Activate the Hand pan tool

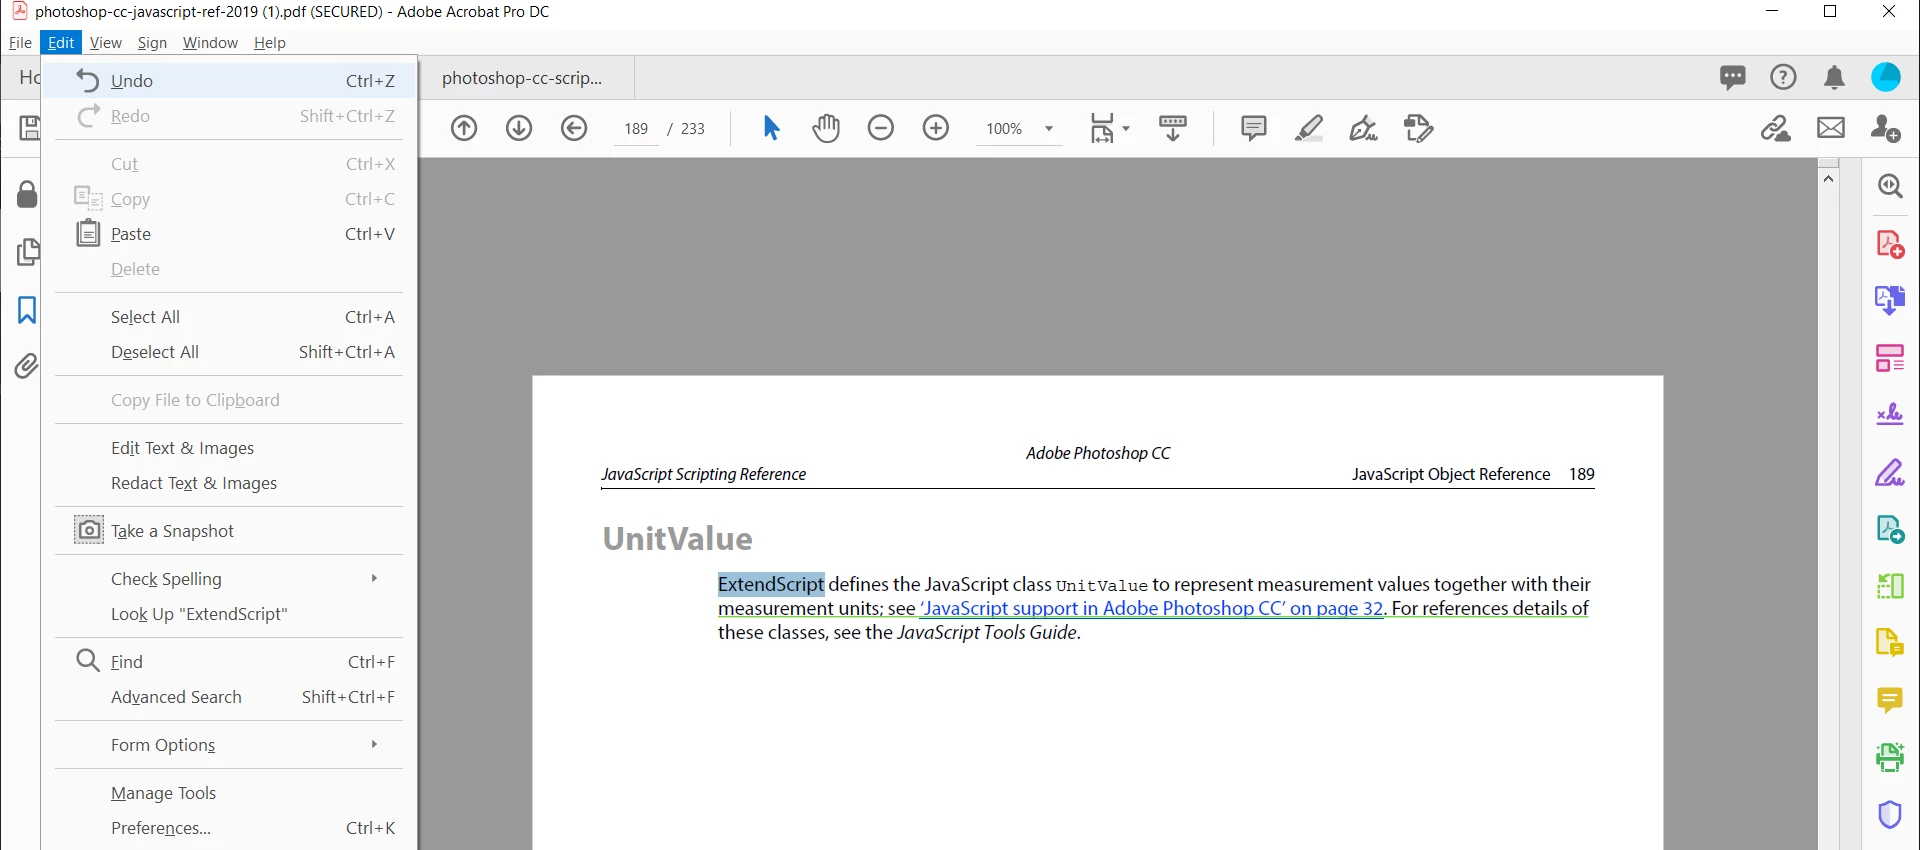[826, 128]
